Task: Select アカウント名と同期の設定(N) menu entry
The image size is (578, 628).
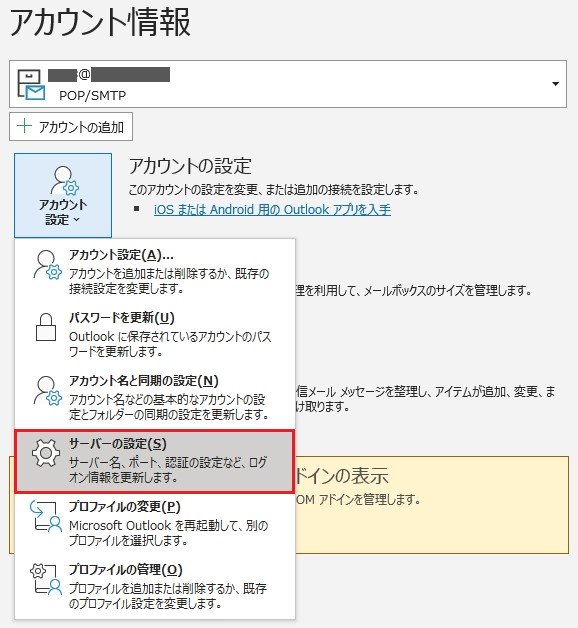Action: pyautogui.click(x=155, y=397)
